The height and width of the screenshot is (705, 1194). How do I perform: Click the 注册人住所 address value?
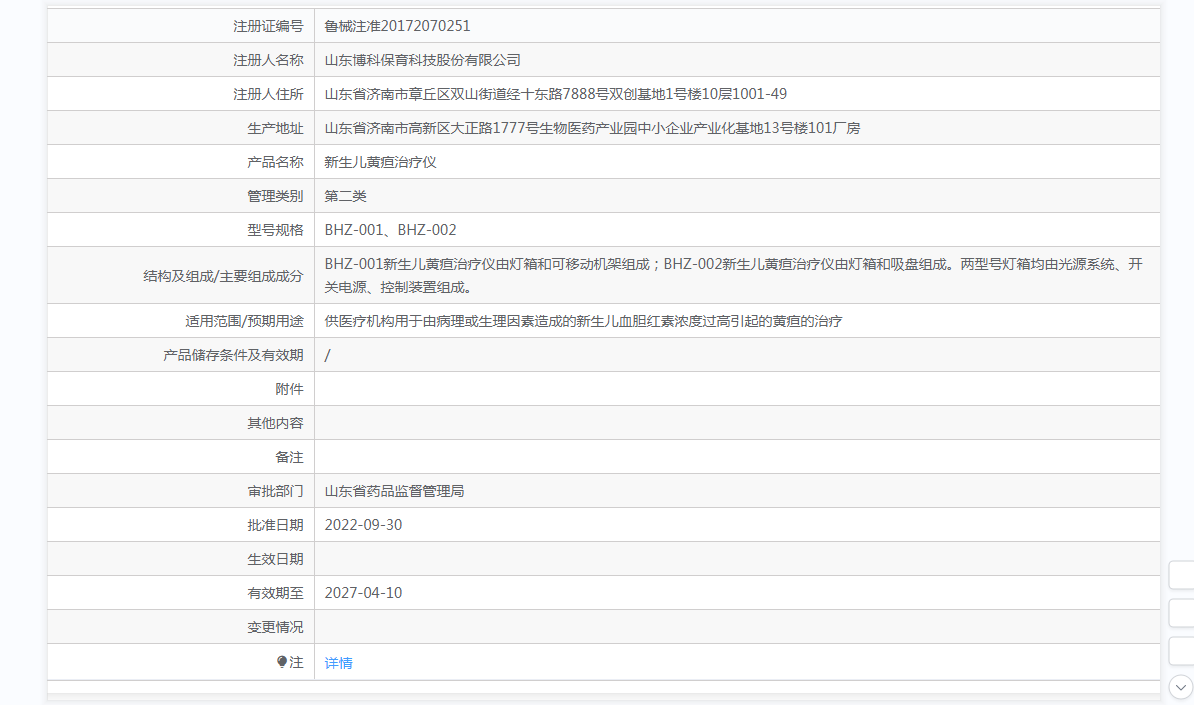pyautogui.click(x=555, y=94)
